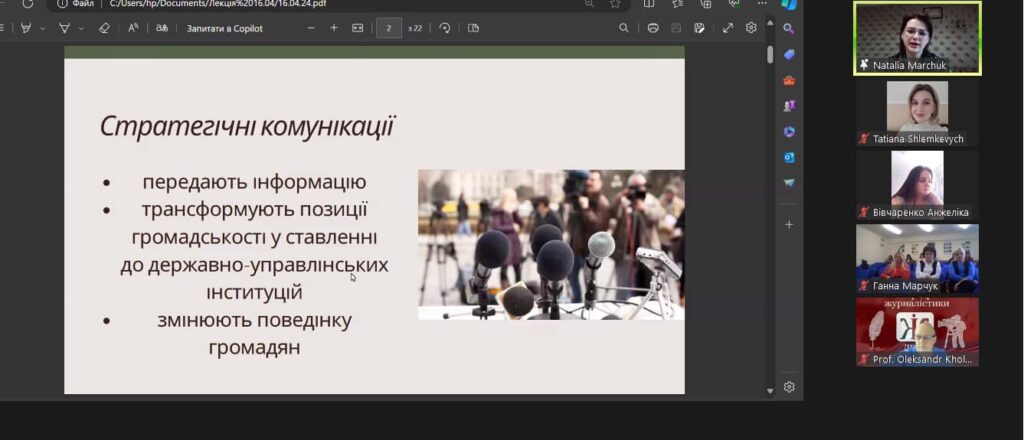
Task: Click Запитати в Copilot button
Action: (225, 28)
